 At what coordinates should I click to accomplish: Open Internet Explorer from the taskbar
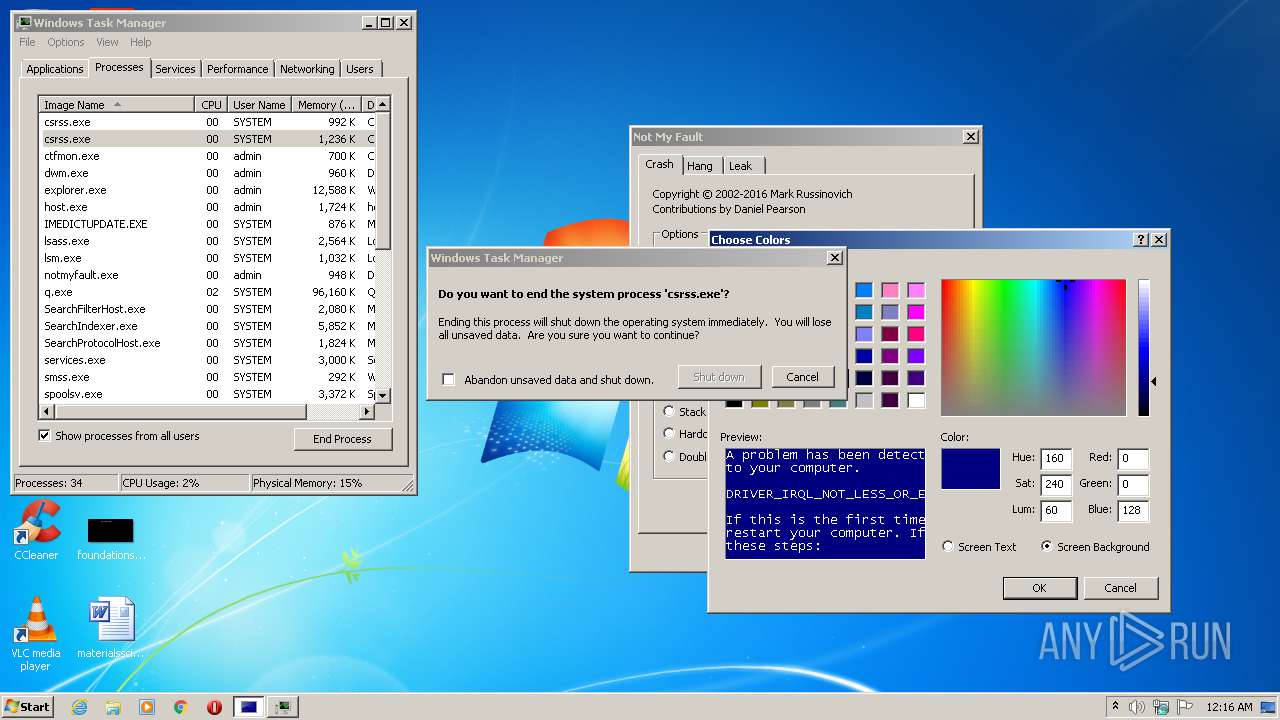pos(80,707)
